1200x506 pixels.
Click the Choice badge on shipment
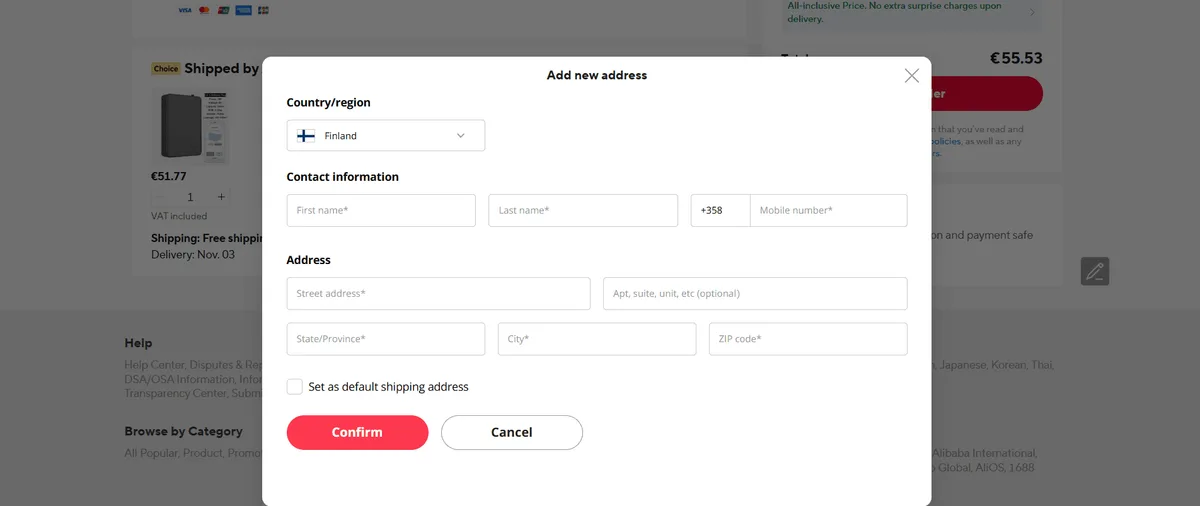tap(166, 69)
